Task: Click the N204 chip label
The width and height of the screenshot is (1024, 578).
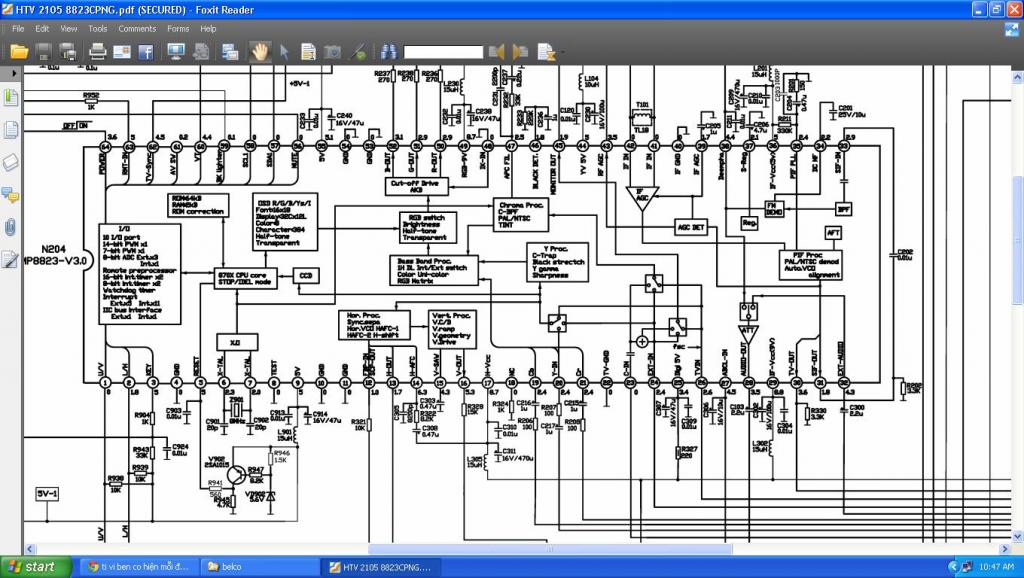Action: click(54, 249)
